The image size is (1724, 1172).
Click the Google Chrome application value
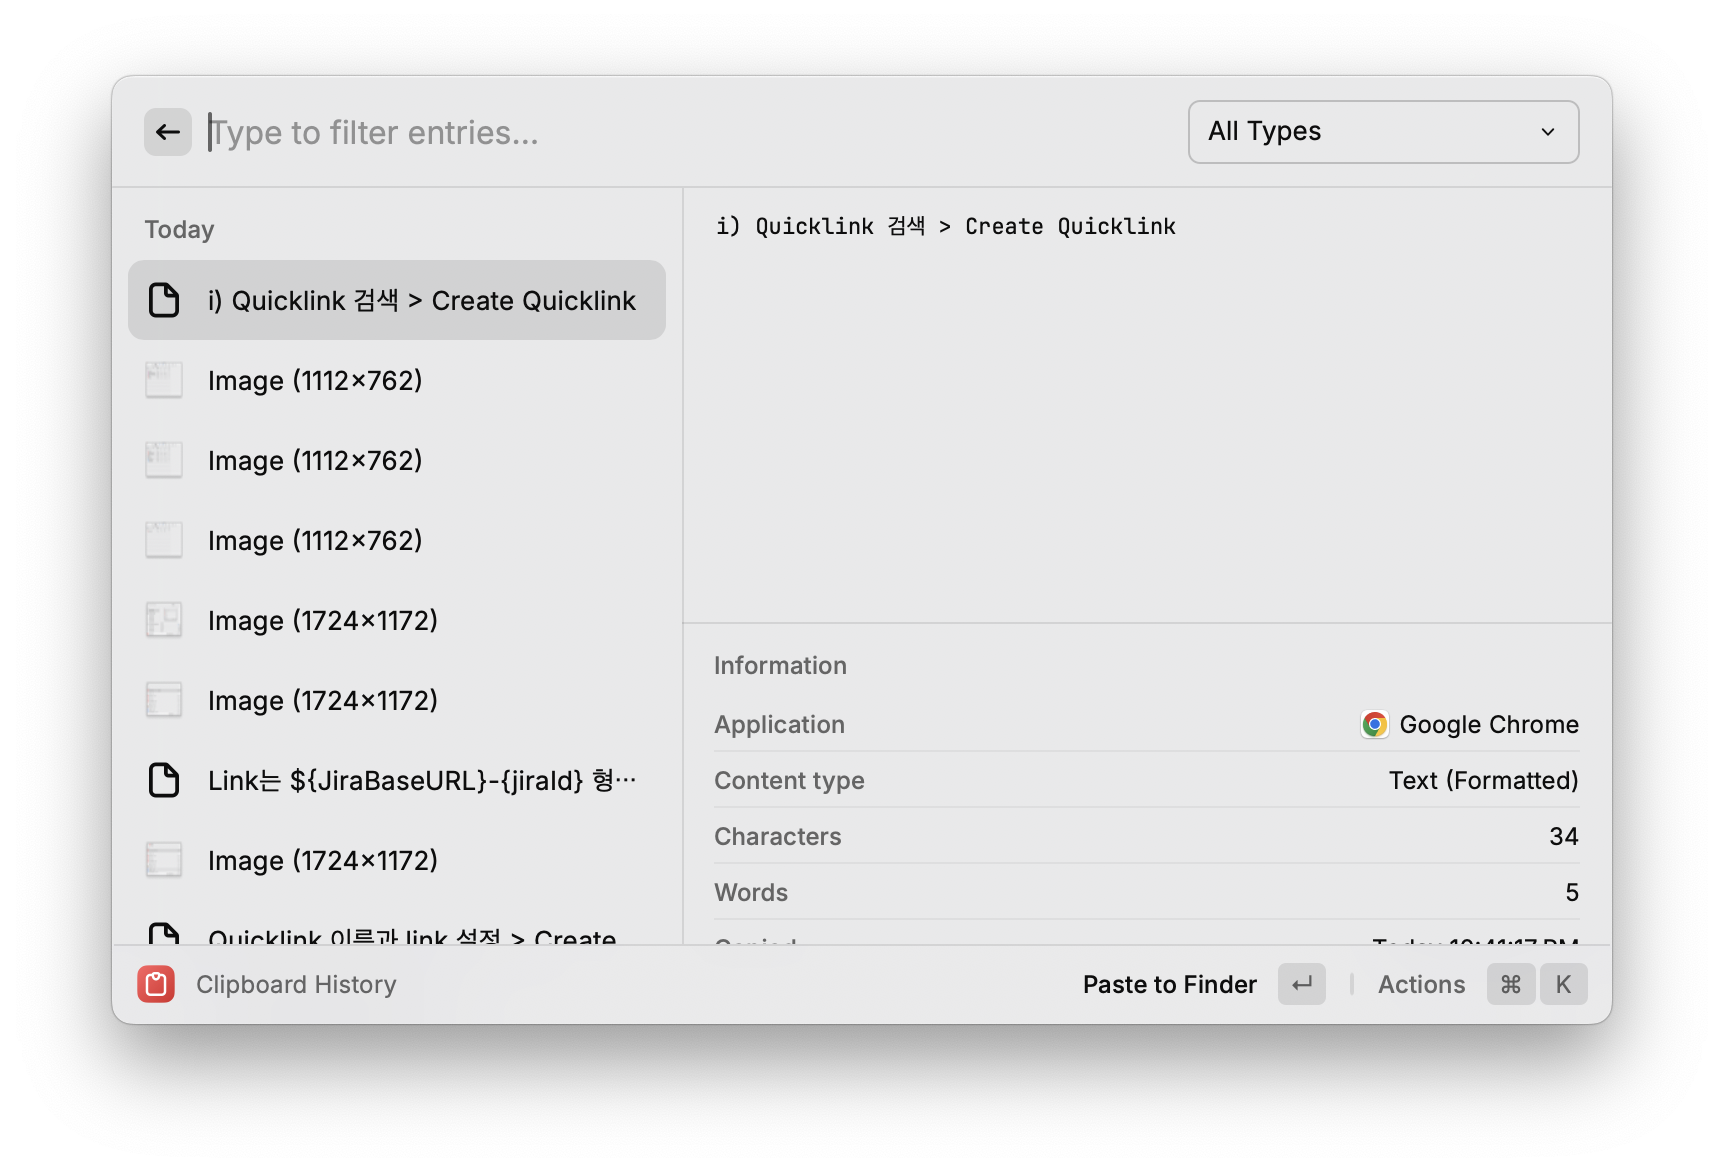point(1489,724)
